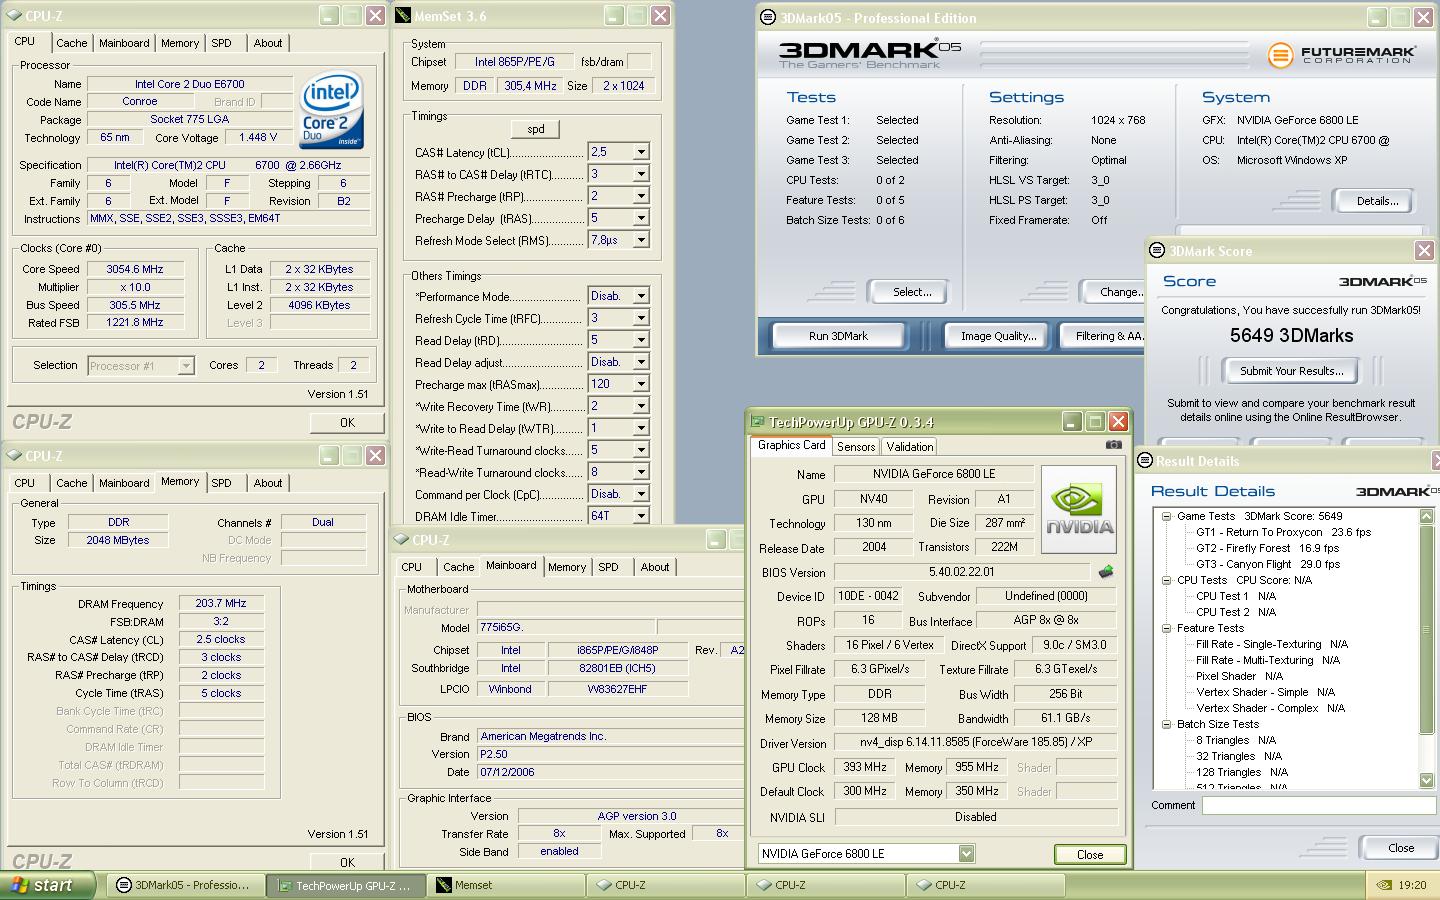Screen dimensions: 1440x900
Task: Click Core Speed 3054.6 MHz value
Action: tap(135, 269)
